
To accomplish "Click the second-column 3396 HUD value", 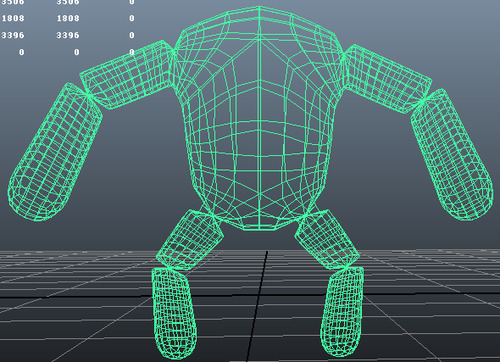I will tap(68, 35).
